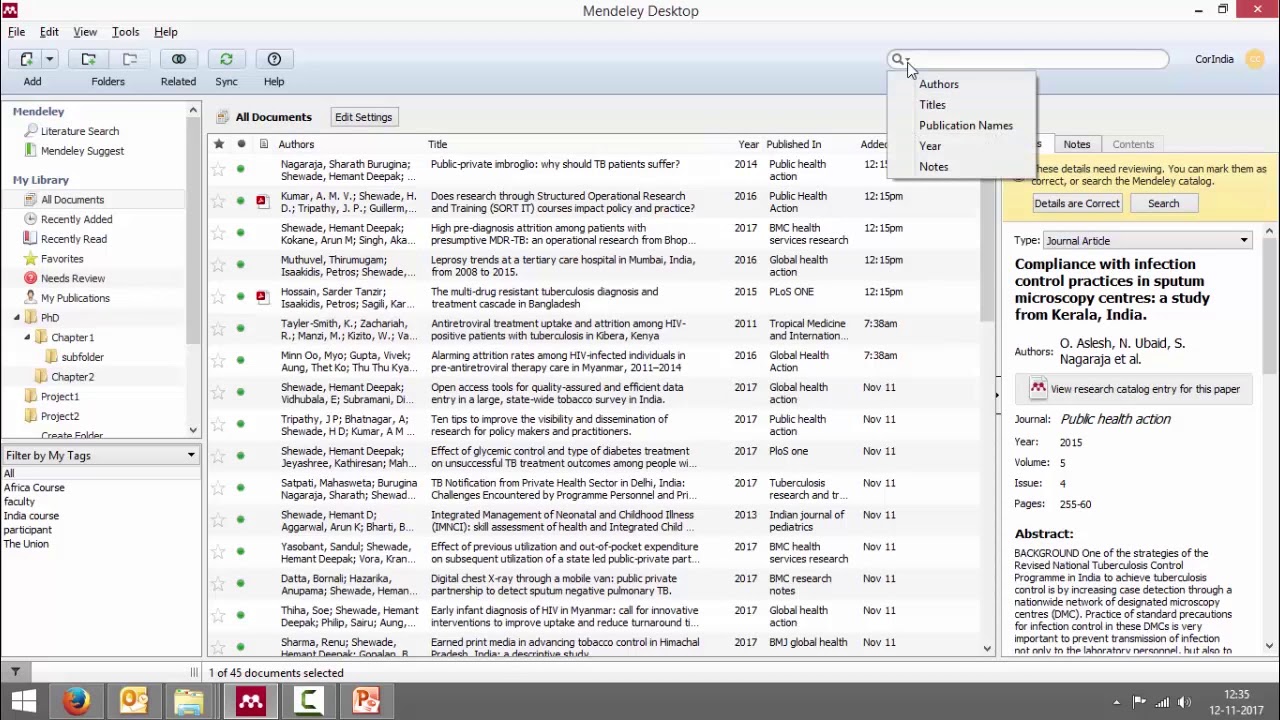Star the Minn Oo, Myo document
This screenshot has height=720, width=1280.
click(x=218, y=361)
